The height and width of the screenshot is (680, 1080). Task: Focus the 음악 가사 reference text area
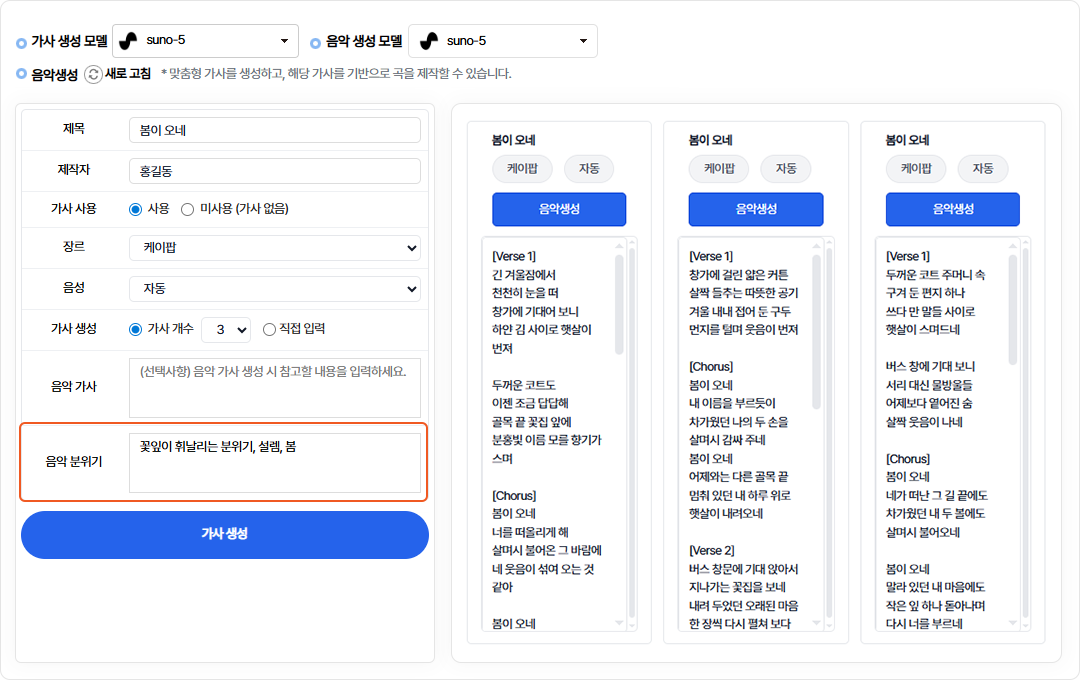[274, 387]
